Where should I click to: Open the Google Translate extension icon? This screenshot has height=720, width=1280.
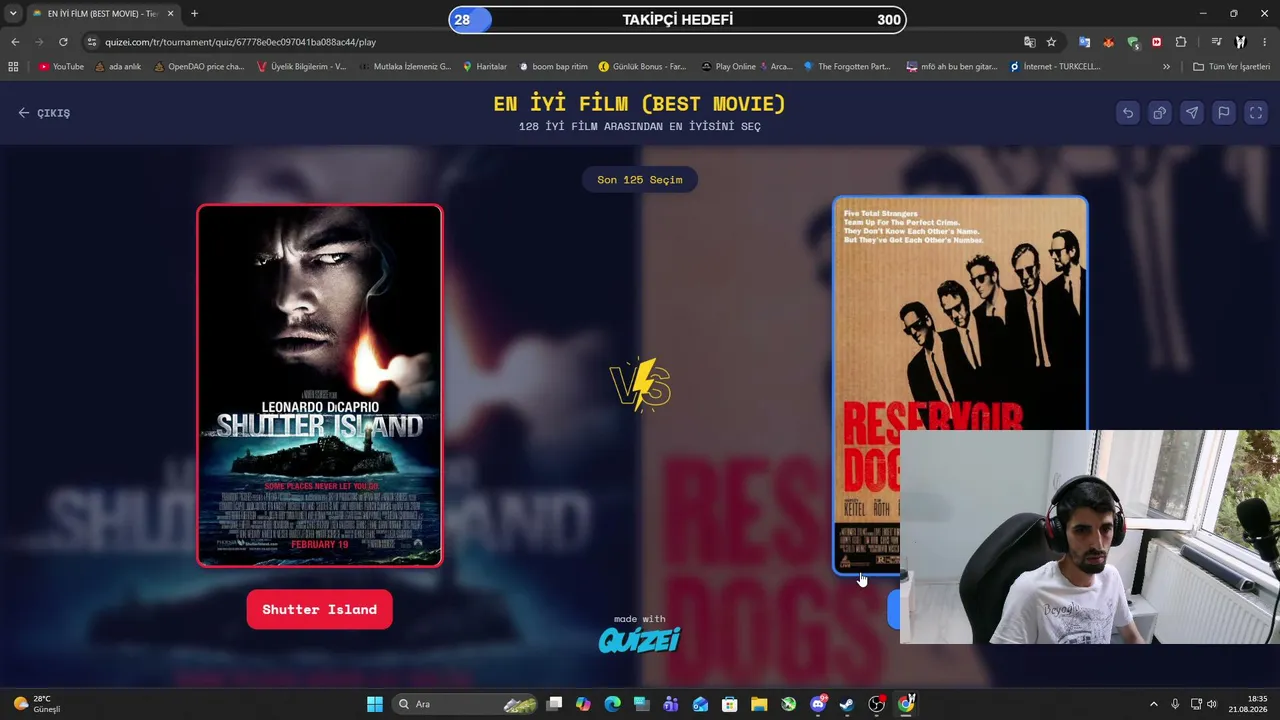(1084, 42)
